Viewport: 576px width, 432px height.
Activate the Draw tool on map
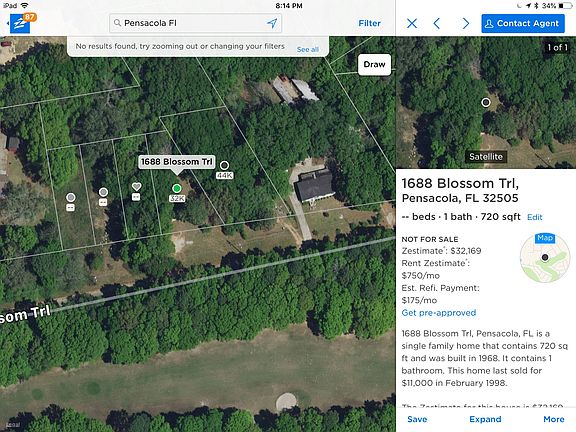pyautogui.click(x=374, y=64)
